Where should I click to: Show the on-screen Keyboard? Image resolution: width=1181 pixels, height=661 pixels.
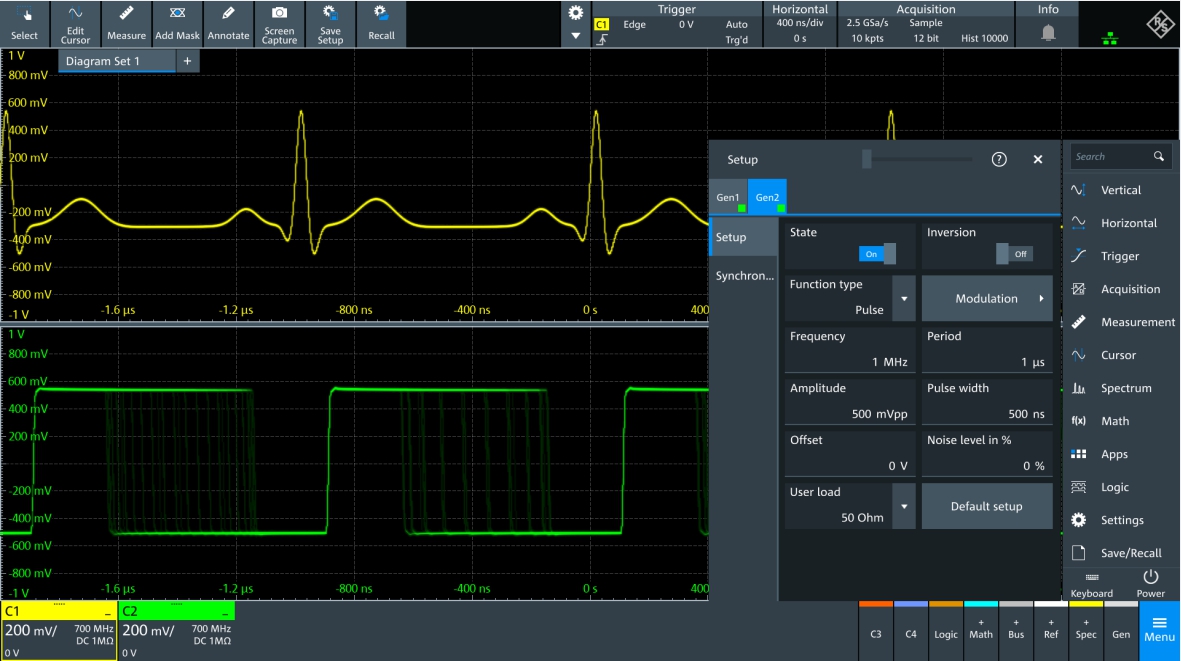click(1091, 585)
